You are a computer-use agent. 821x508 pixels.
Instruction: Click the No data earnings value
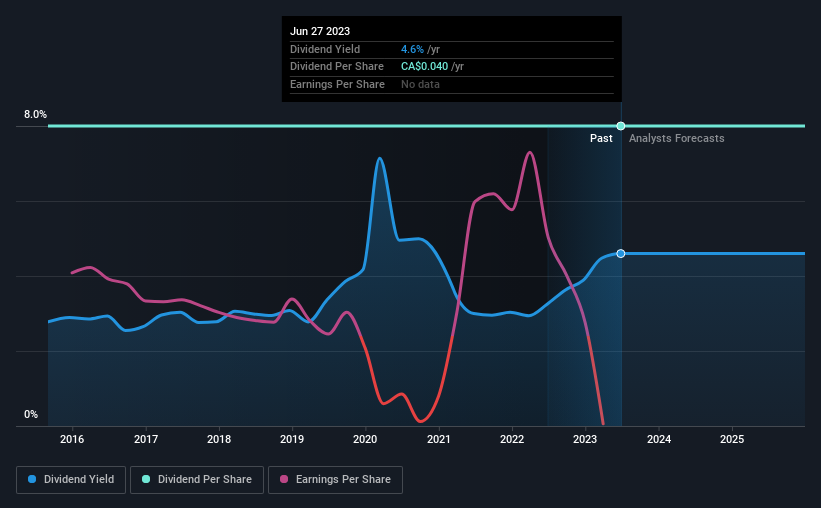click(420, 84)
